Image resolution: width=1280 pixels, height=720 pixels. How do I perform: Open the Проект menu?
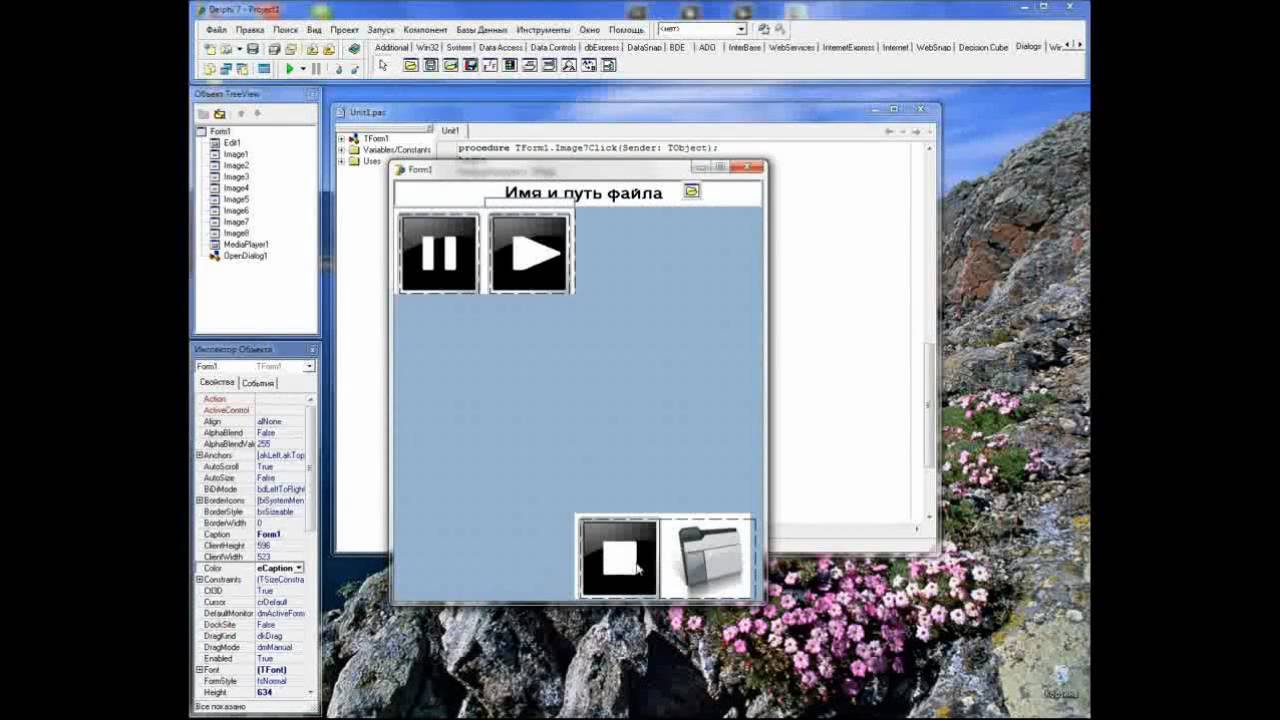tap(344, 30)
